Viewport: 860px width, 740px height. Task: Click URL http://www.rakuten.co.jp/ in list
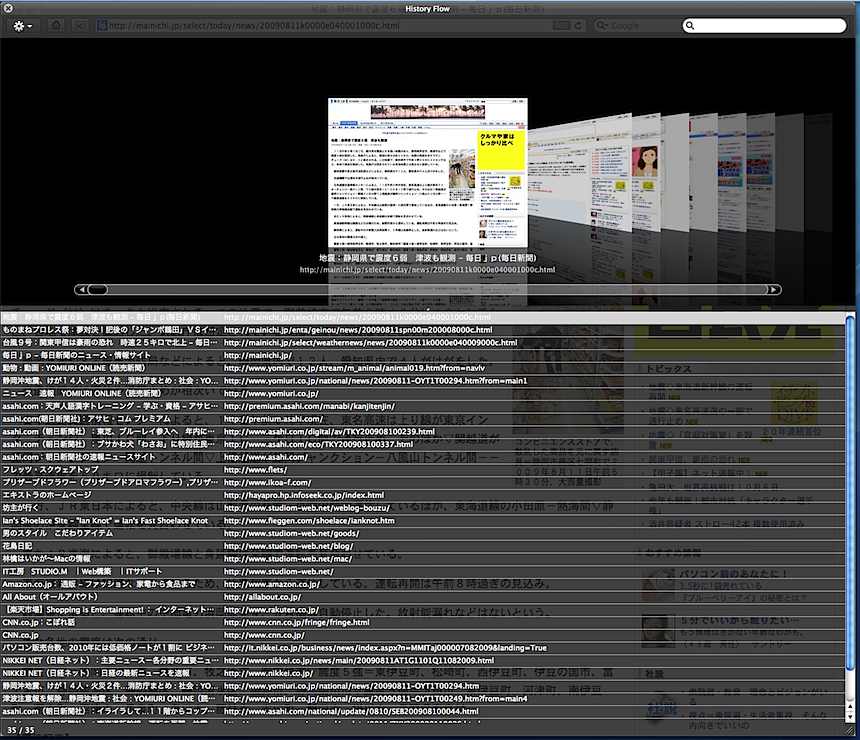coord(271,609)
